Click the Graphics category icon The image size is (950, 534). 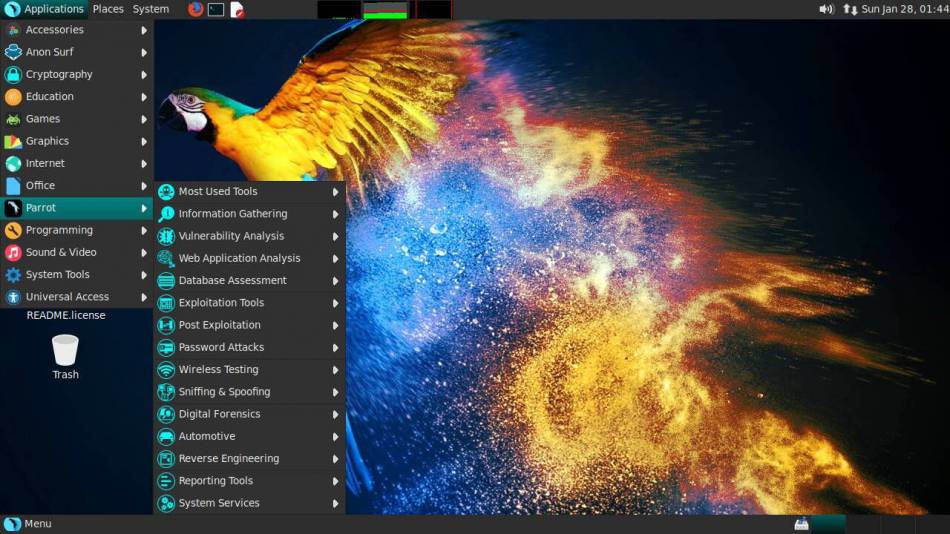pos(13,141)
